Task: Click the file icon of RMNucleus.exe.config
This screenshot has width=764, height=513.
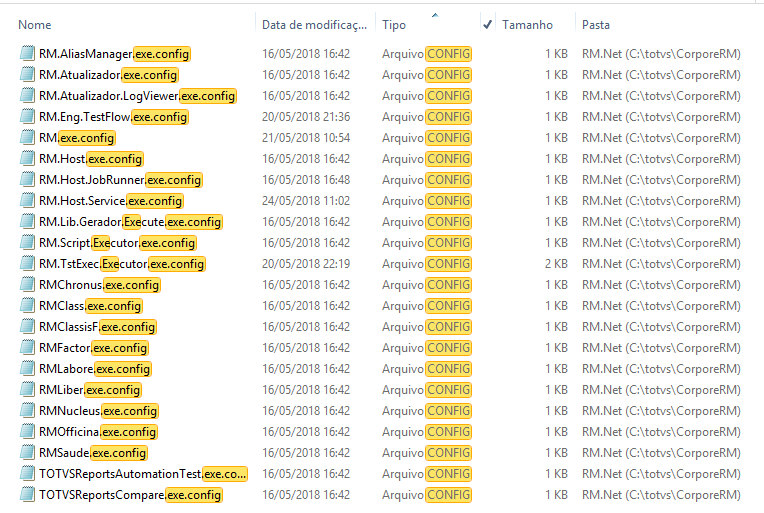Action: [27, 410]
